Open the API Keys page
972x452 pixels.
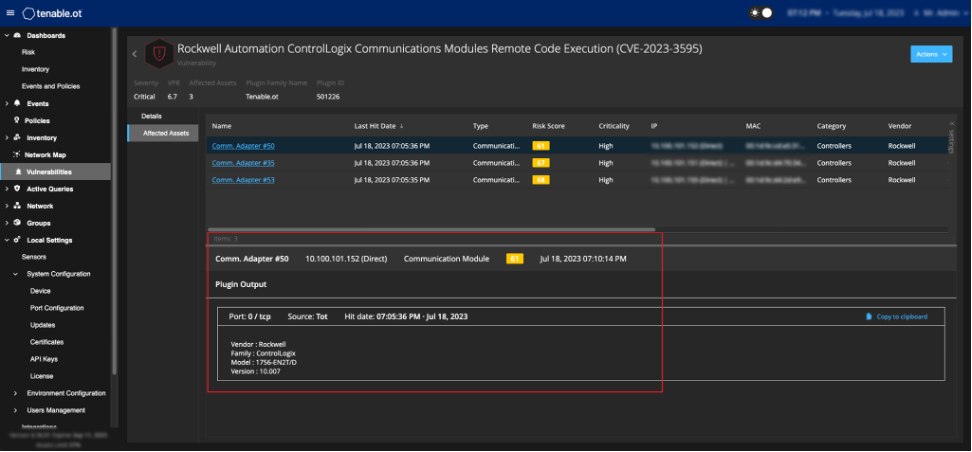click(x=43, y=359)
